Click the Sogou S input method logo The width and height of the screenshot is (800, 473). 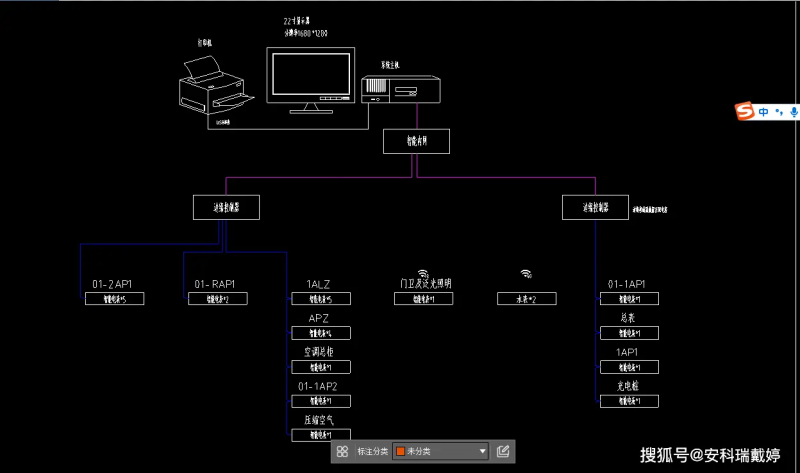coord(745,111)
